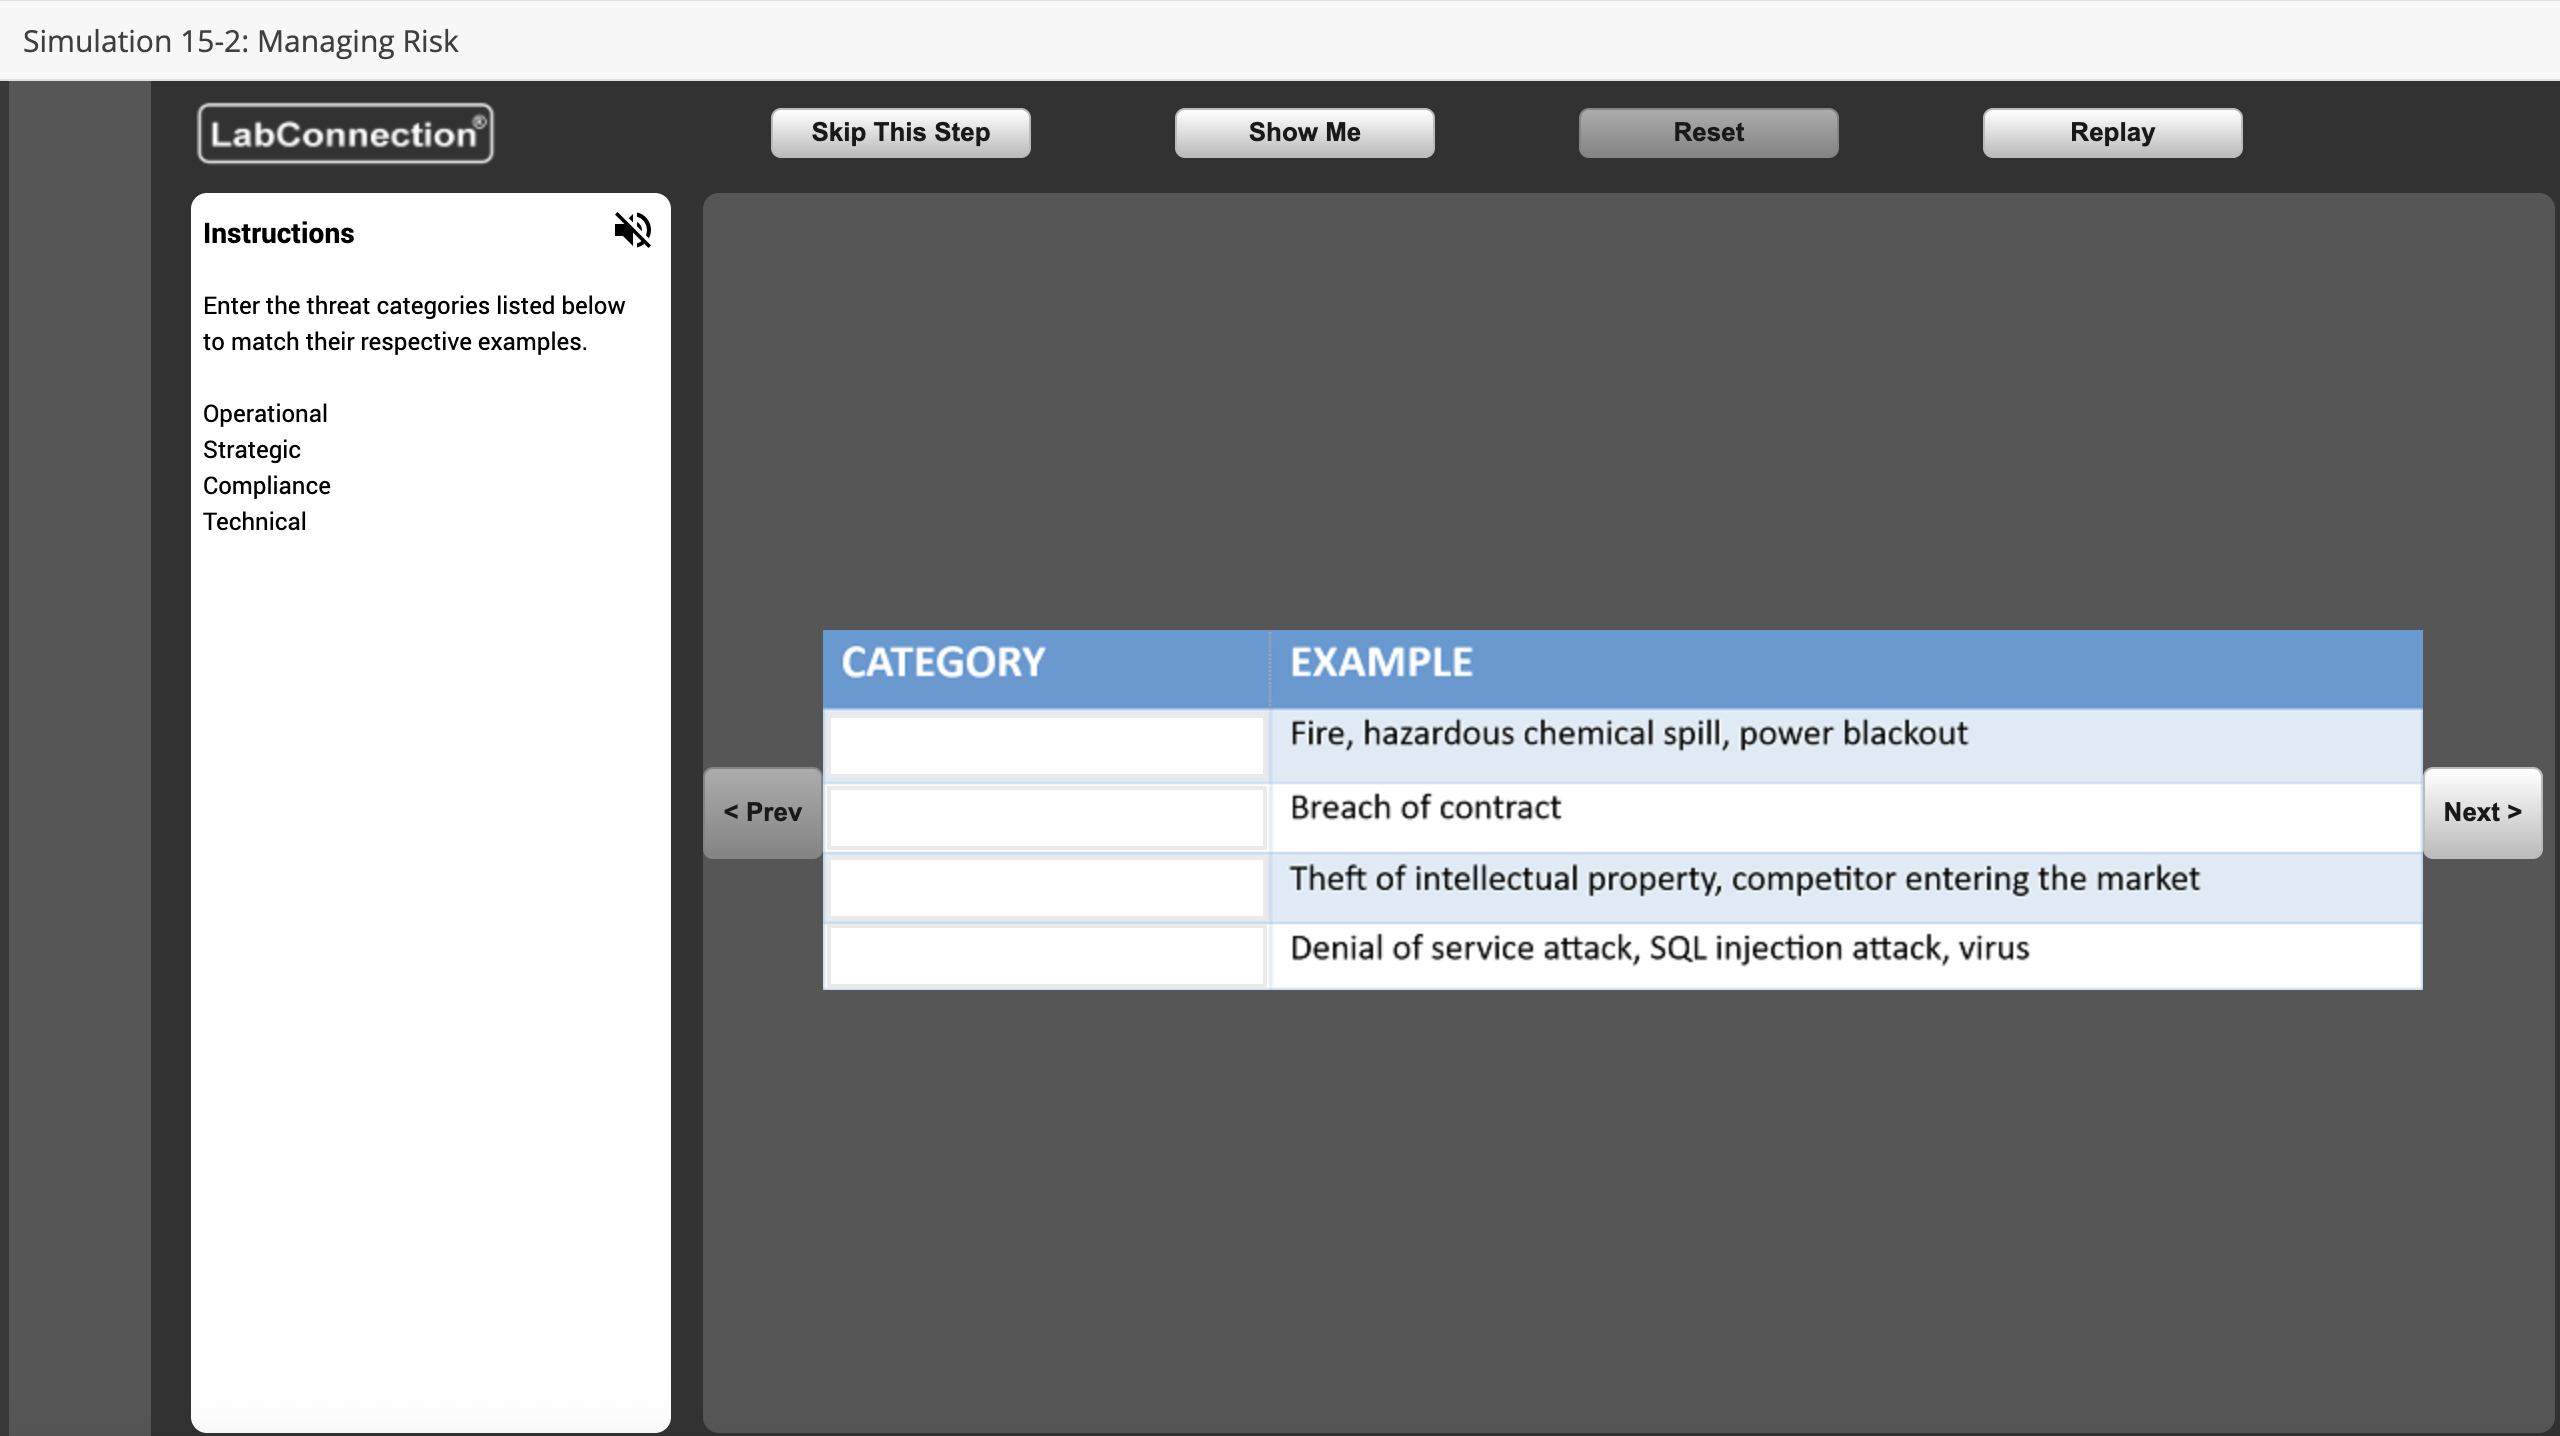
Task: Click the EXAMPLE column header
Action: [1381, 663]
